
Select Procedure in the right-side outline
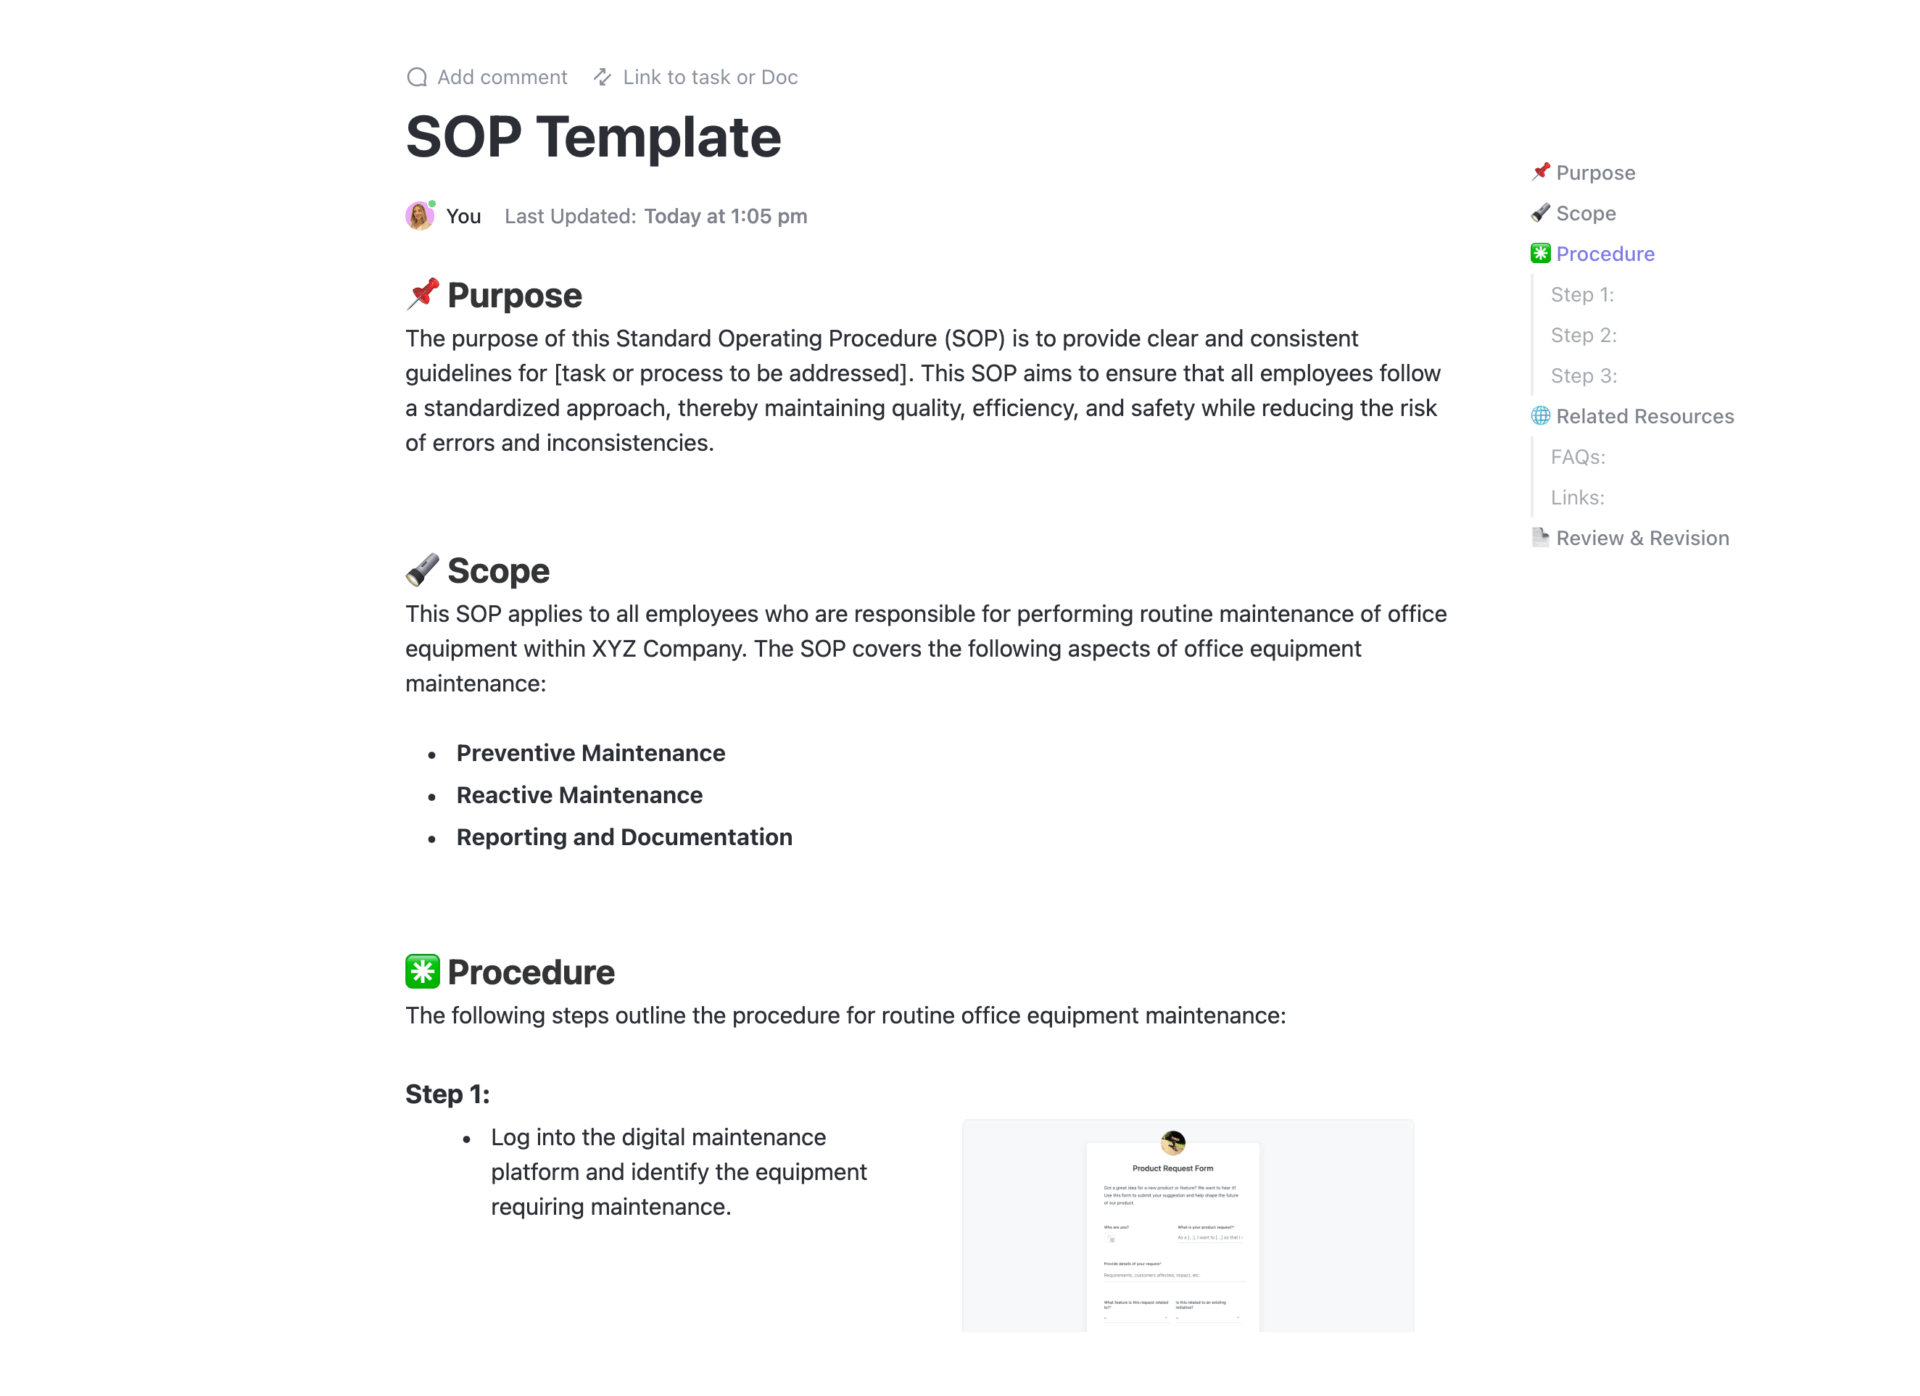(x=1605, y=253)
